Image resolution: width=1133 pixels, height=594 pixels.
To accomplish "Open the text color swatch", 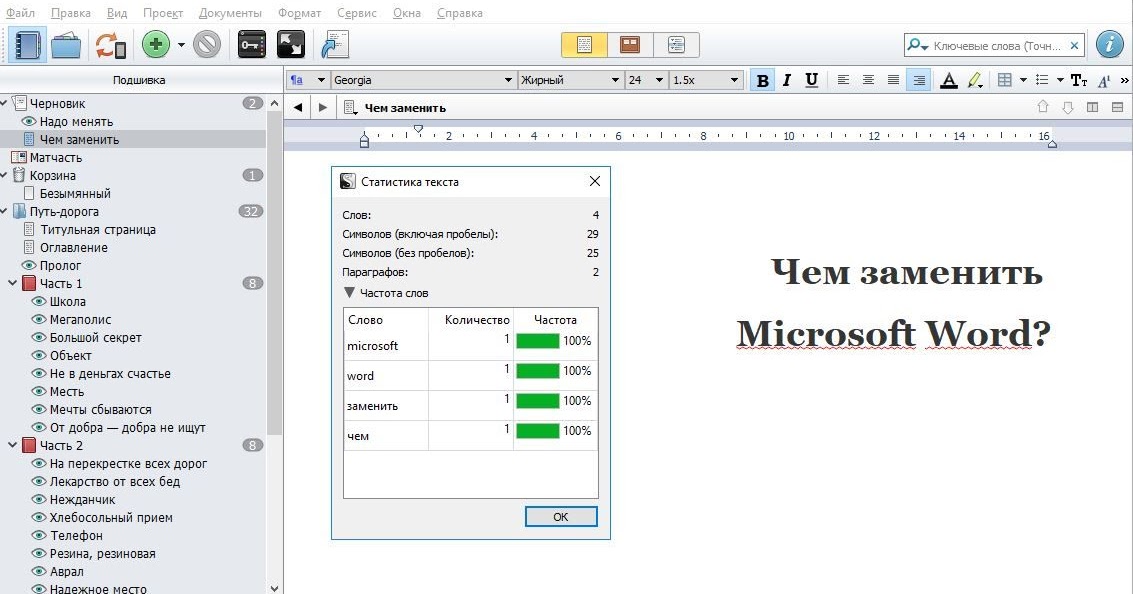I will click(x=949, y=80).
